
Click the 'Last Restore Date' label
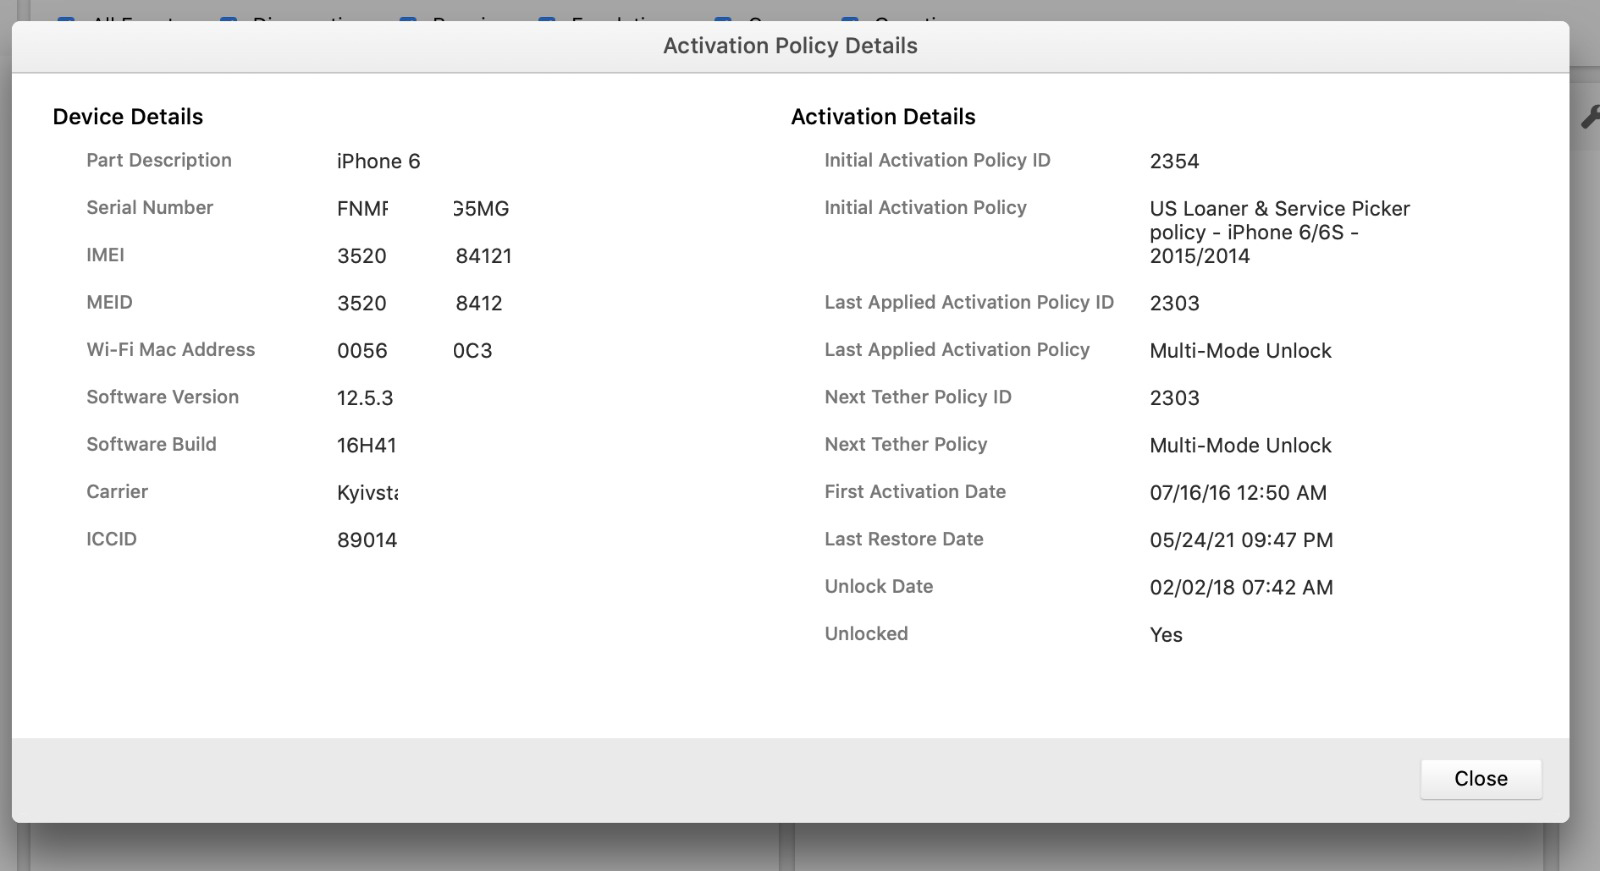click(x=904, y=539)
